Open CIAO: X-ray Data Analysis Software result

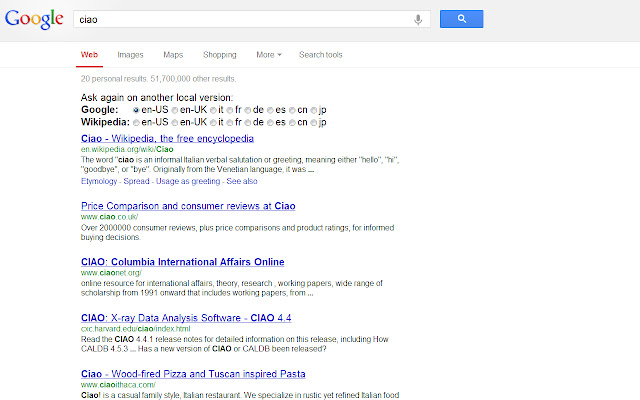point(186,318)
